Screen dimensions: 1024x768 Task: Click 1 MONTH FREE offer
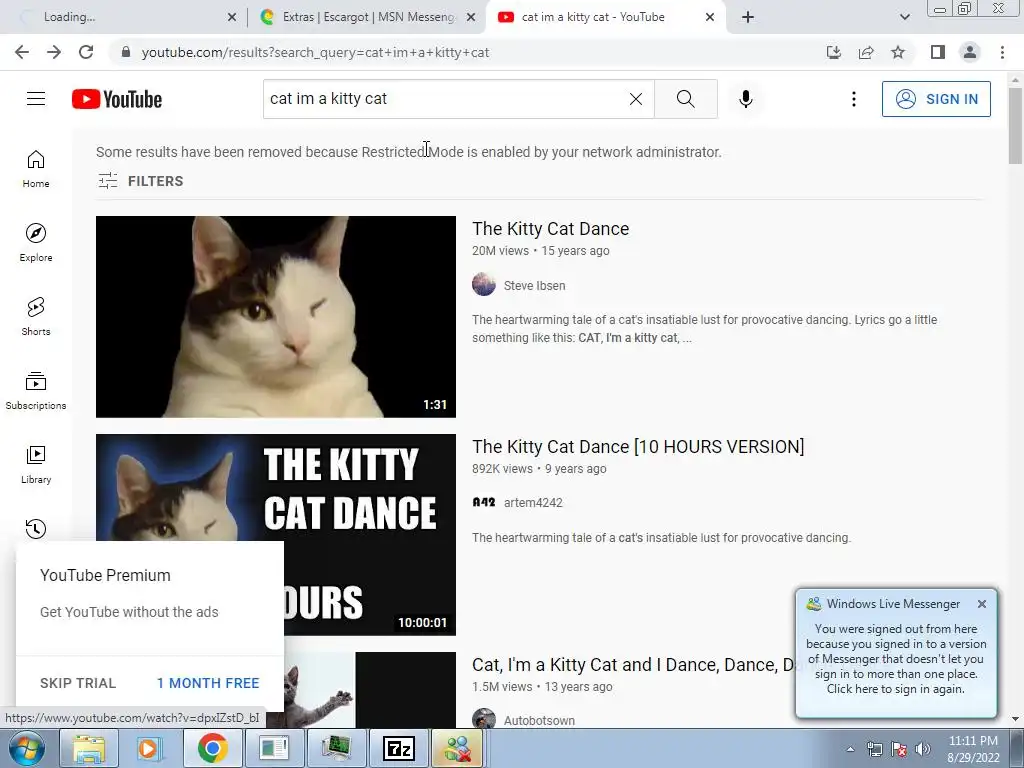[x=208, y=683]
